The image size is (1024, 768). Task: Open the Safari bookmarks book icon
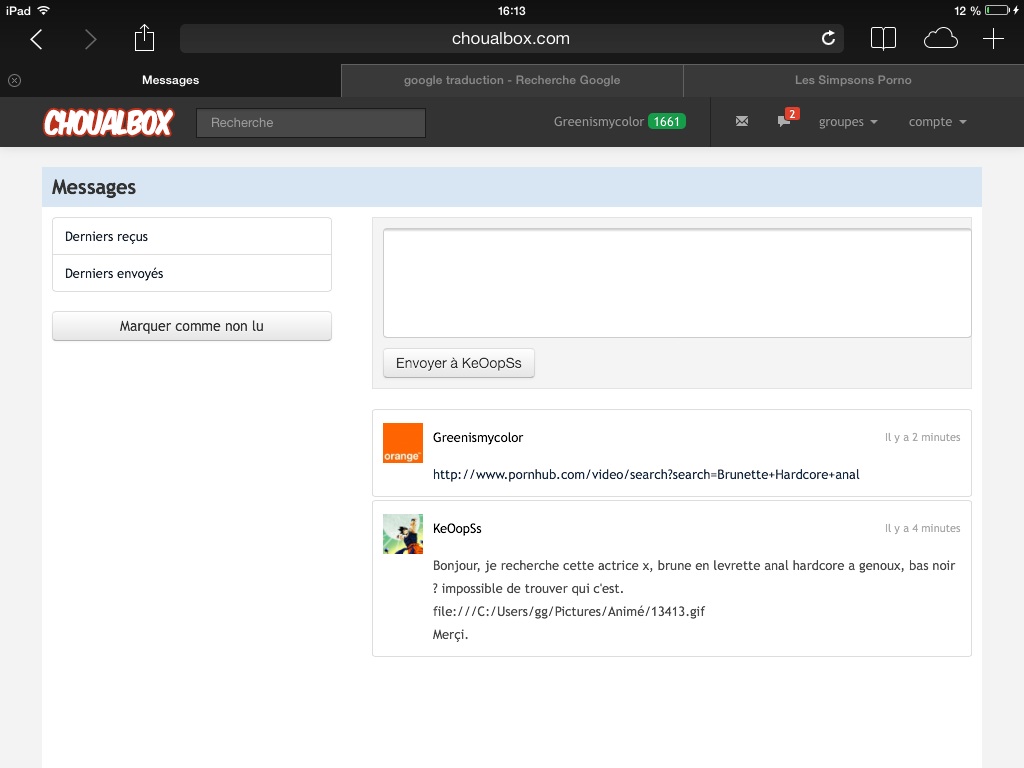pos(883,39)
